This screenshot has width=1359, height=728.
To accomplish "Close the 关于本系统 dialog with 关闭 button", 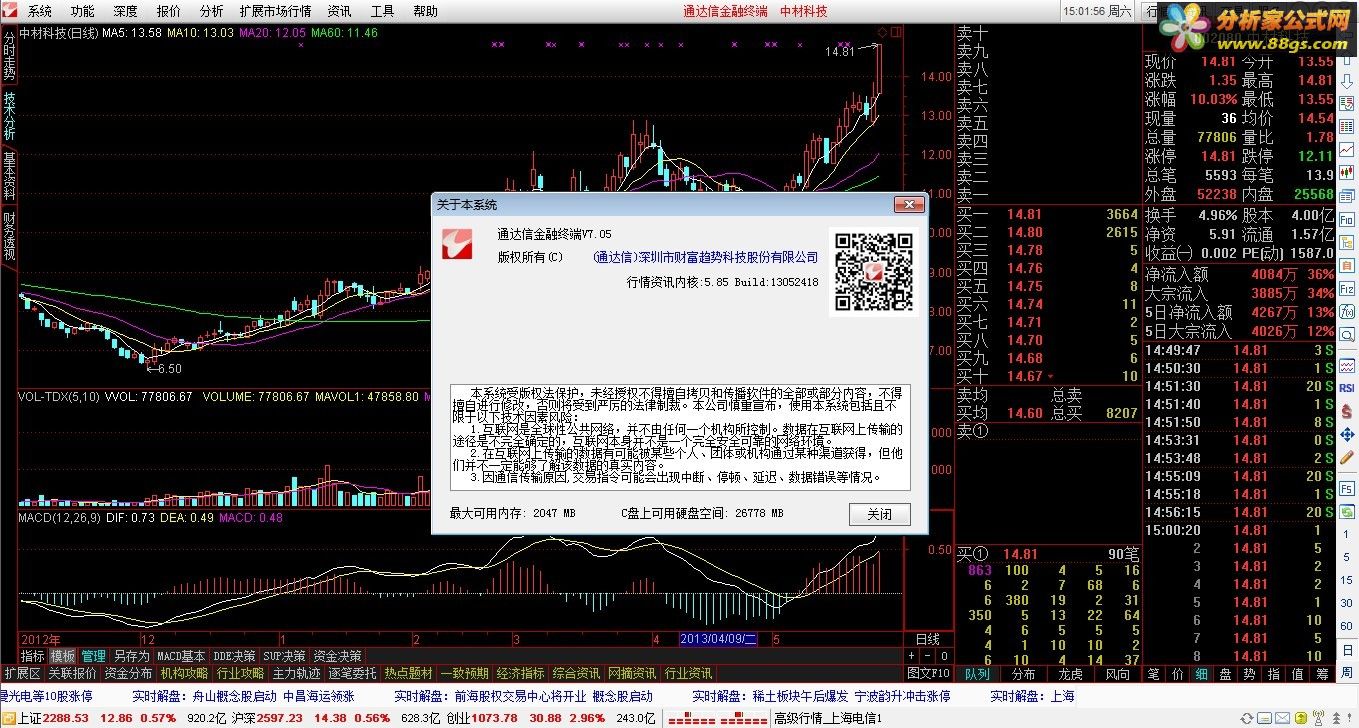I will coord(880,514).
